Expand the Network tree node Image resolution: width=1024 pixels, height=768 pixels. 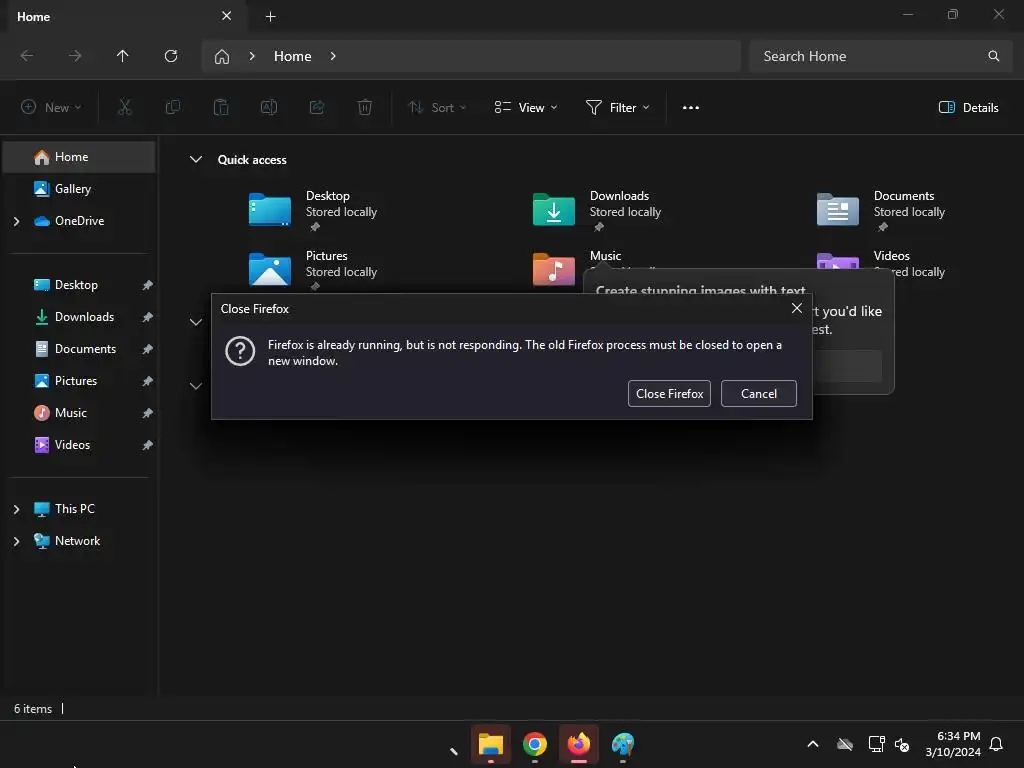(x=16, y=541)
